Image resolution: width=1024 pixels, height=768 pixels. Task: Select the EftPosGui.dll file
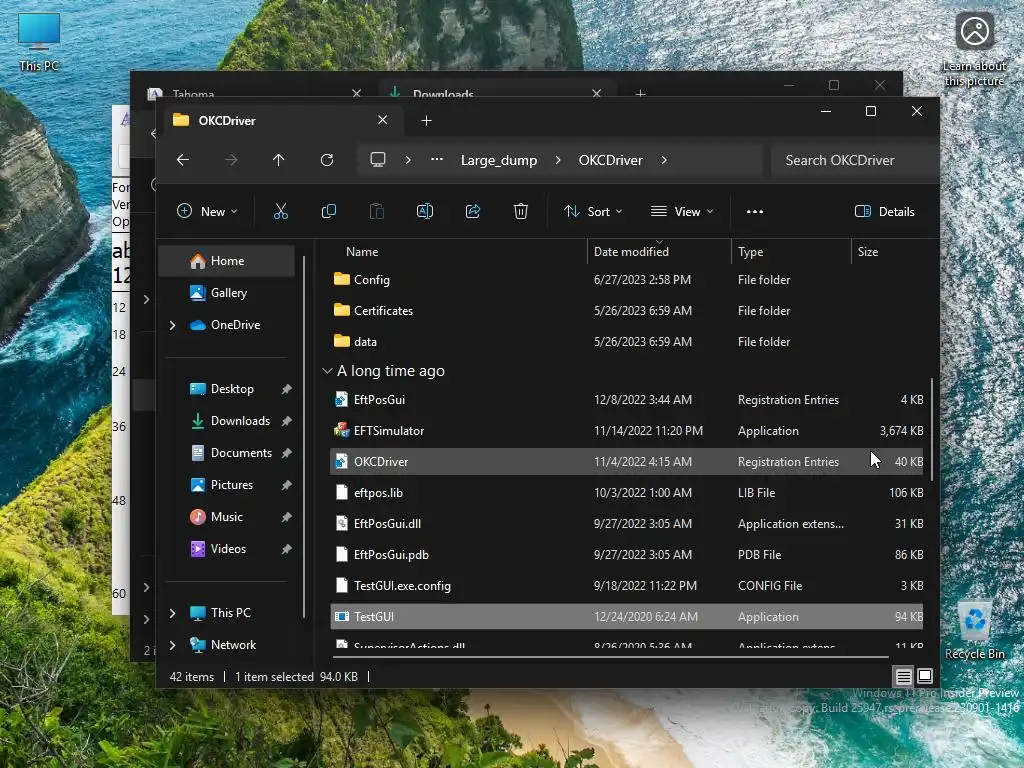pos(627,524)
